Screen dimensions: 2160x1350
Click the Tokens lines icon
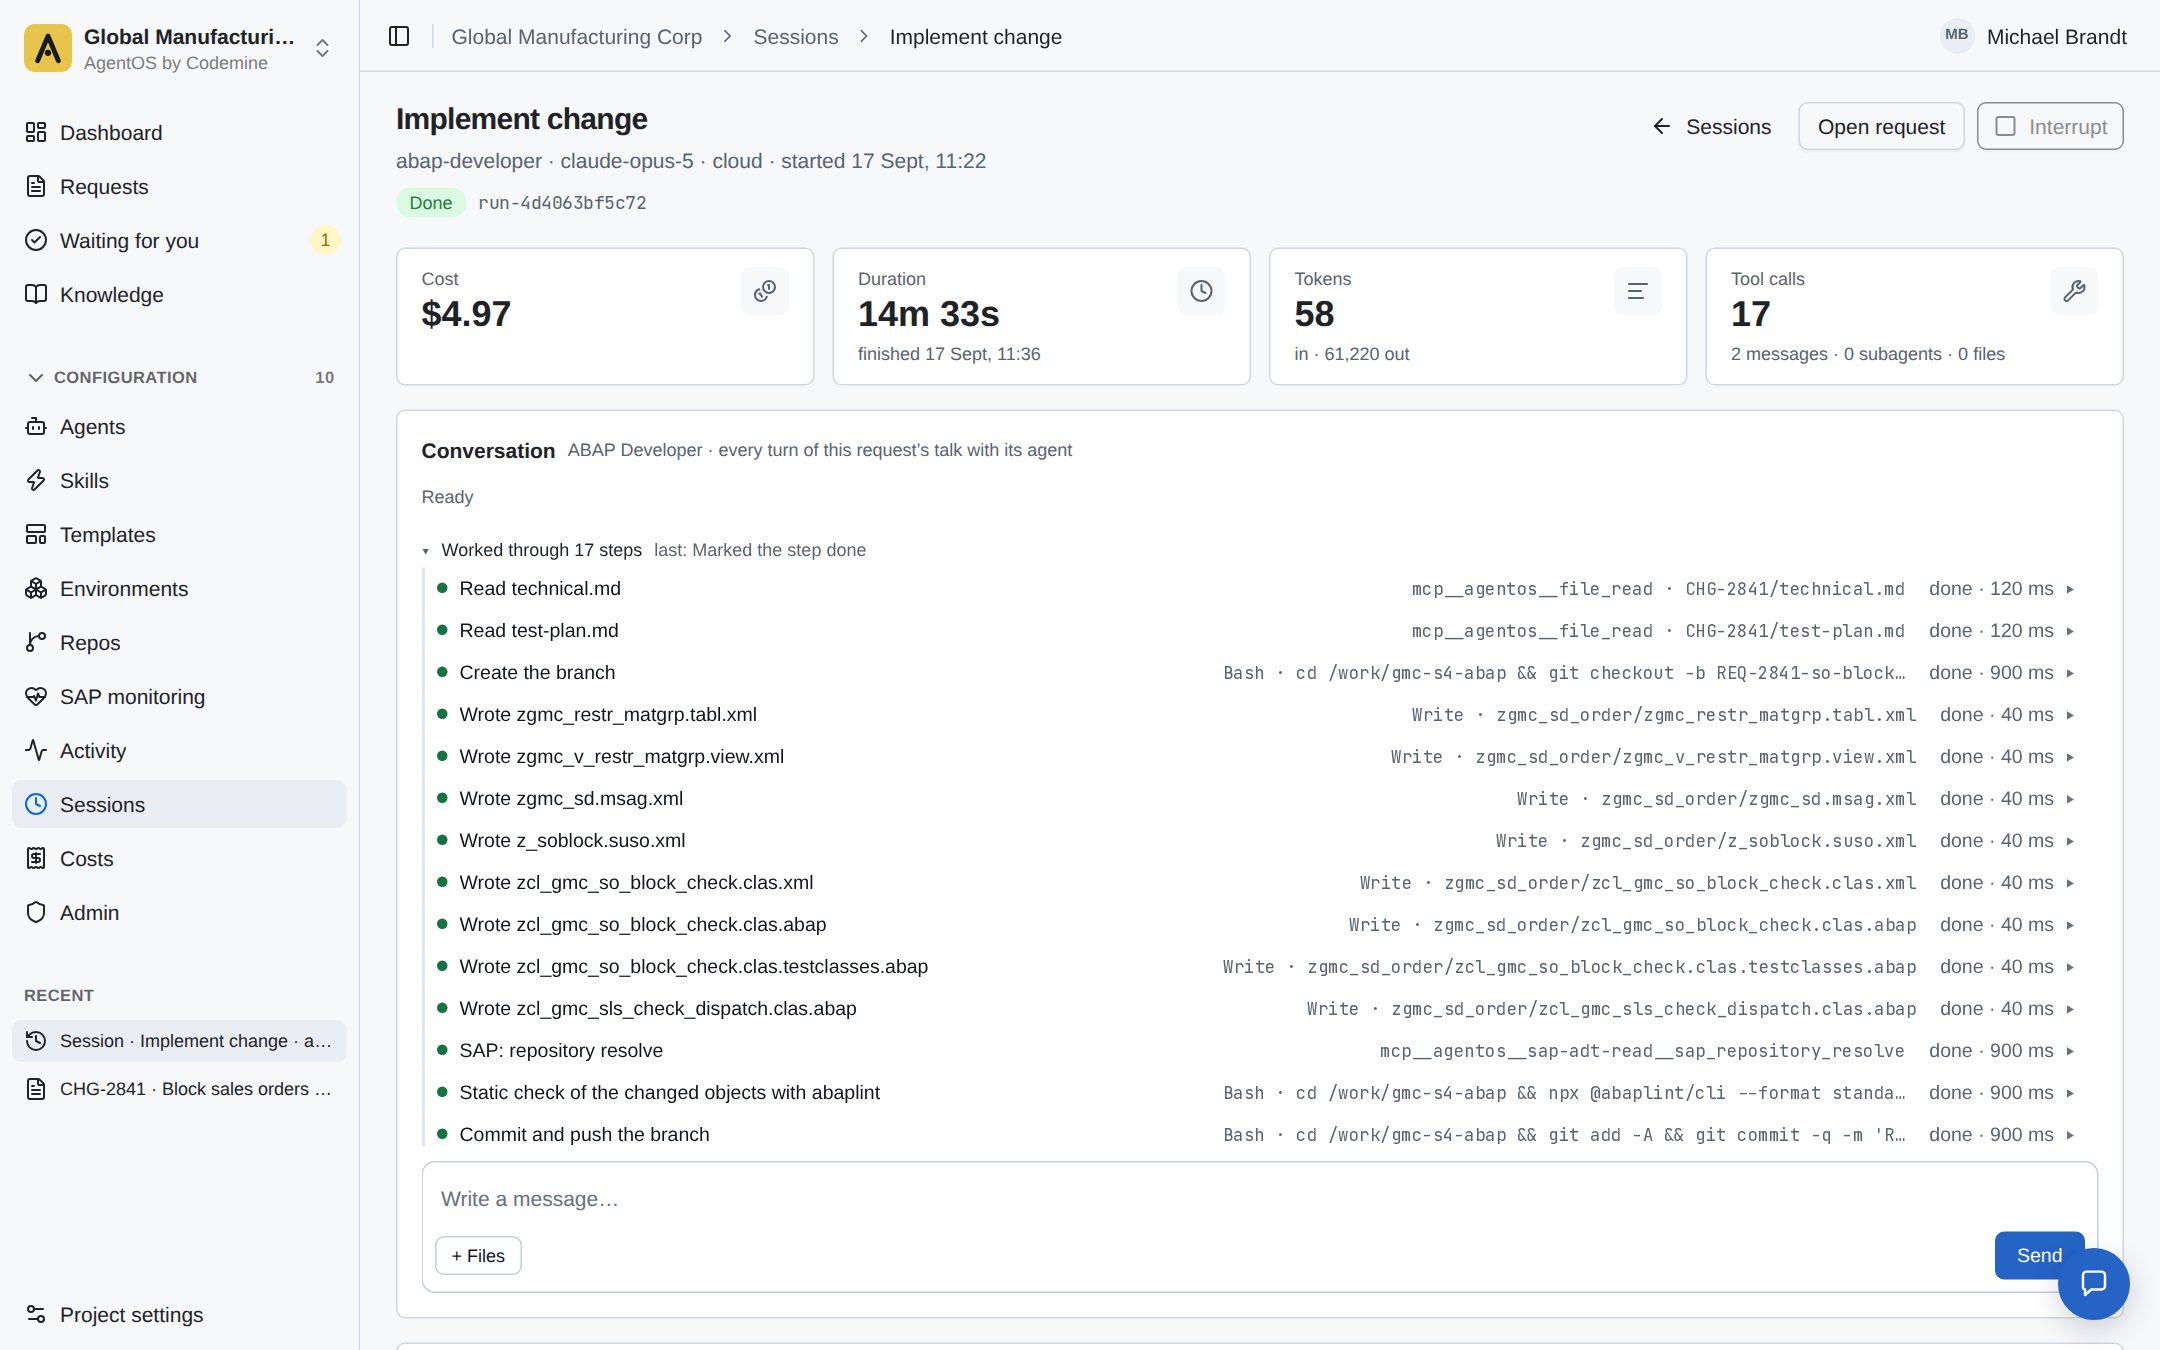(x=1637, y=291)
